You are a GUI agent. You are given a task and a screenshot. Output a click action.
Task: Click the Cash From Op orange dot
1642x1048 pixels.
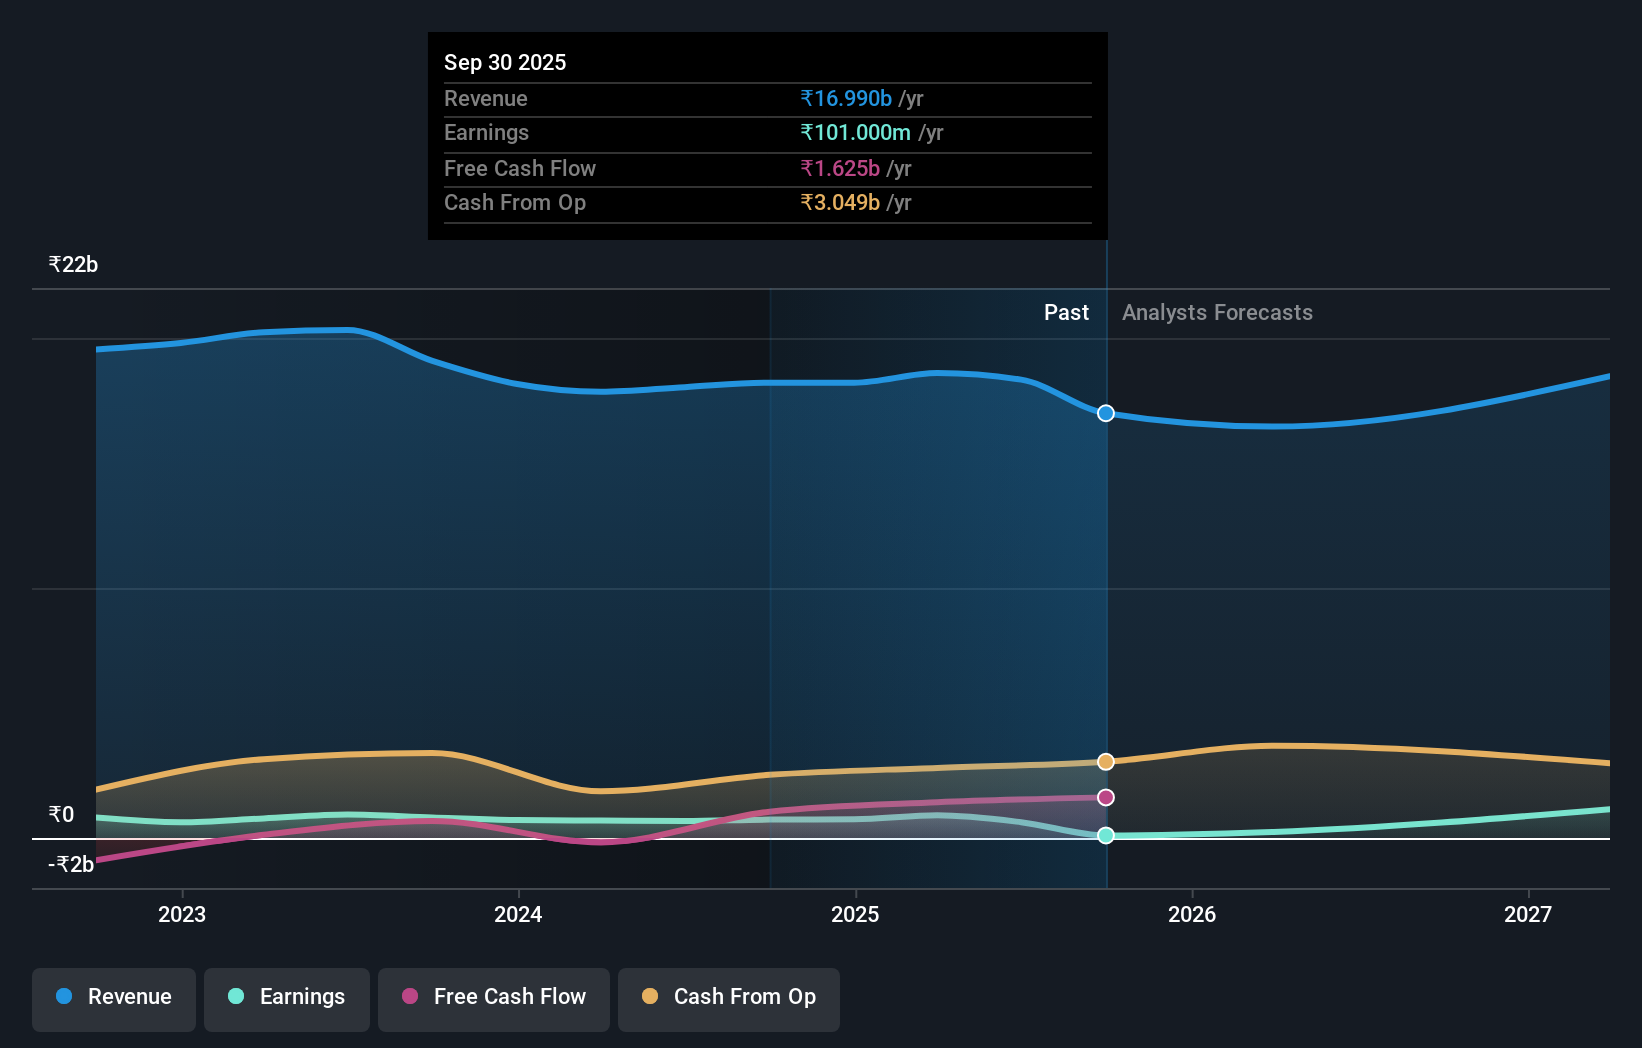tap(649, 997)
